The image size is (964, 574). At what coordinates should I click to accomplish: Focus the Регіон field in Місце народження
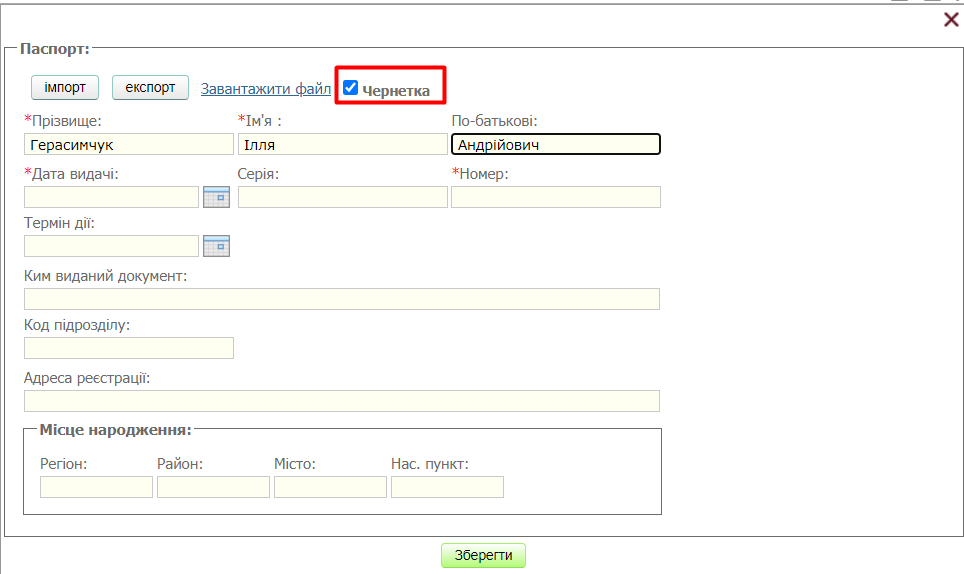(96, 487)
